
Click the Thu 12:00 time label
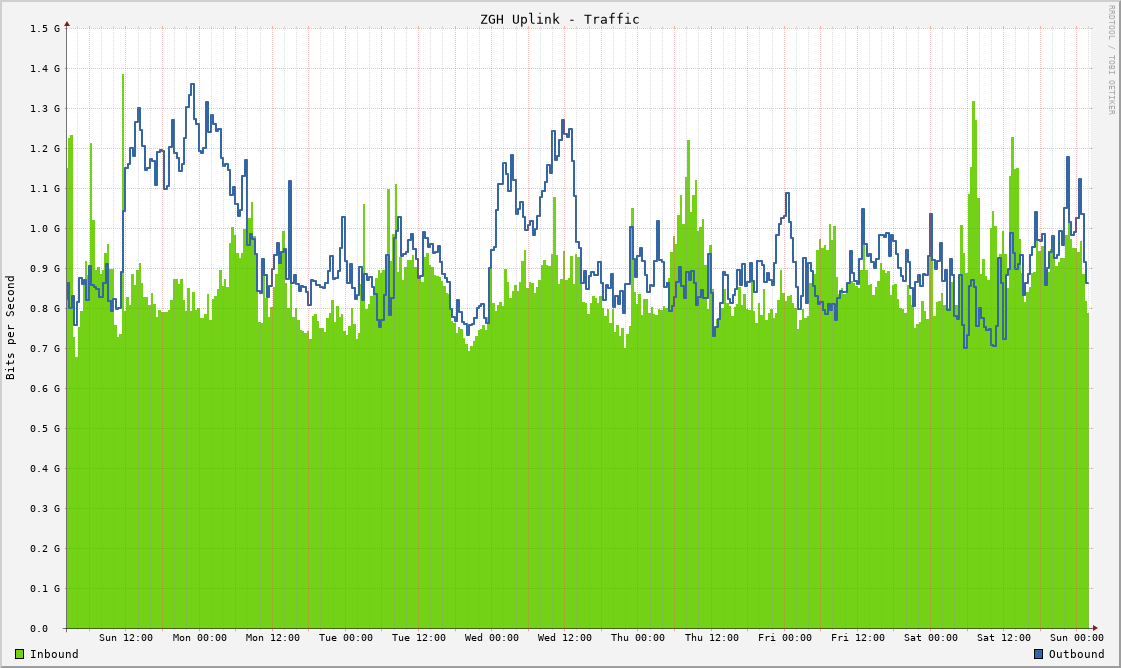point(711,638)
